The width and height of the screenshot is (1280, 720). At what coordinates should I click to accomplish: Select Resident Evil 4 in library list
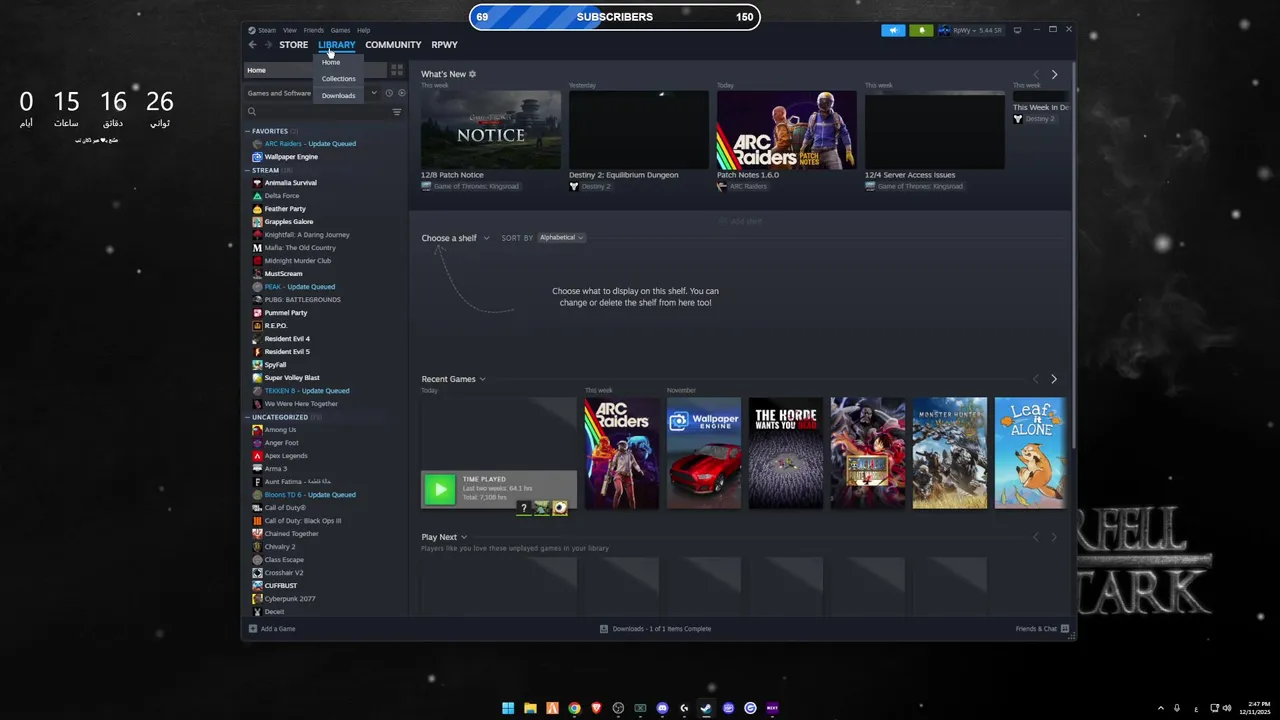287,339
